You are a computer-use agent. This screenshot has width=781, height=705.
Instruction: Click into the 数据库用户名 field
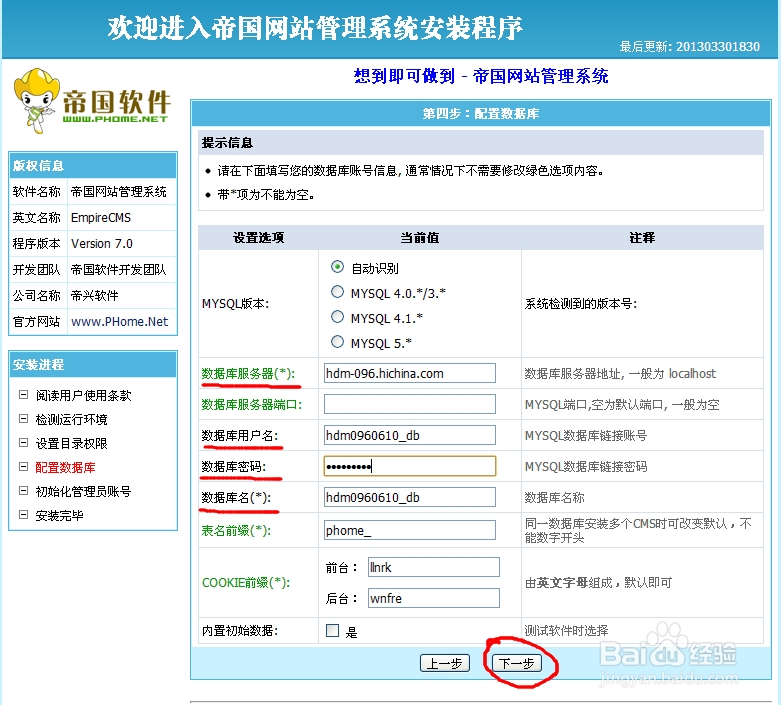click(x=409, y=435)
